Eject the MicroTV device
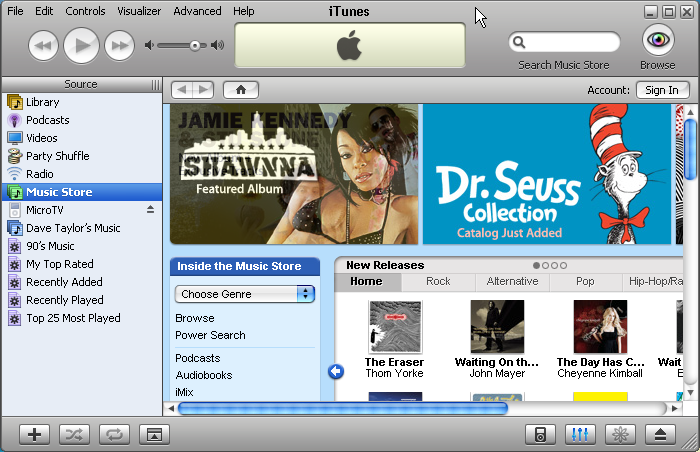The width and height of the screenshot is (700, 452). (x=150, y=209)
